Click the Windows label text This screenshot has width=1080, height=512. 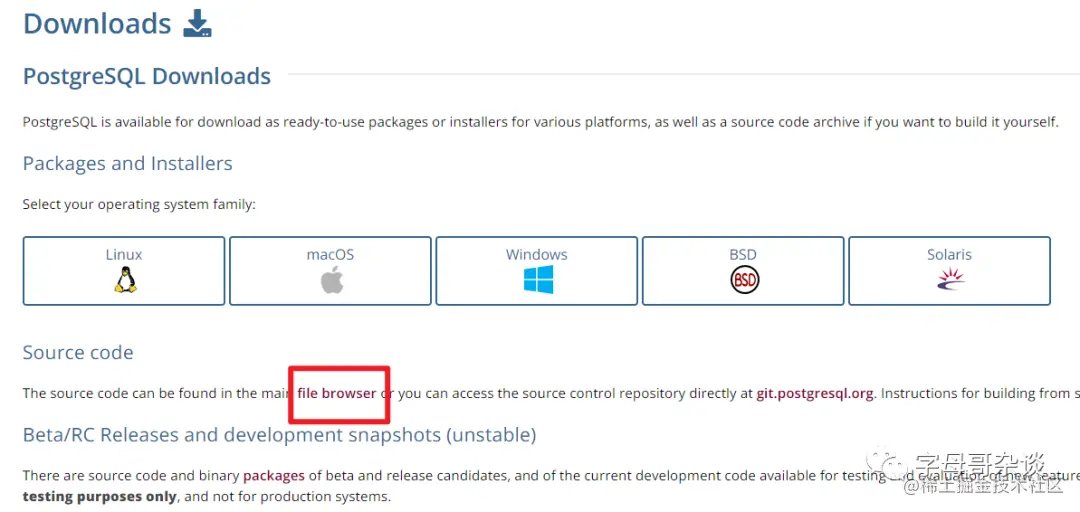pyautogui.click(x=537, y=254)
